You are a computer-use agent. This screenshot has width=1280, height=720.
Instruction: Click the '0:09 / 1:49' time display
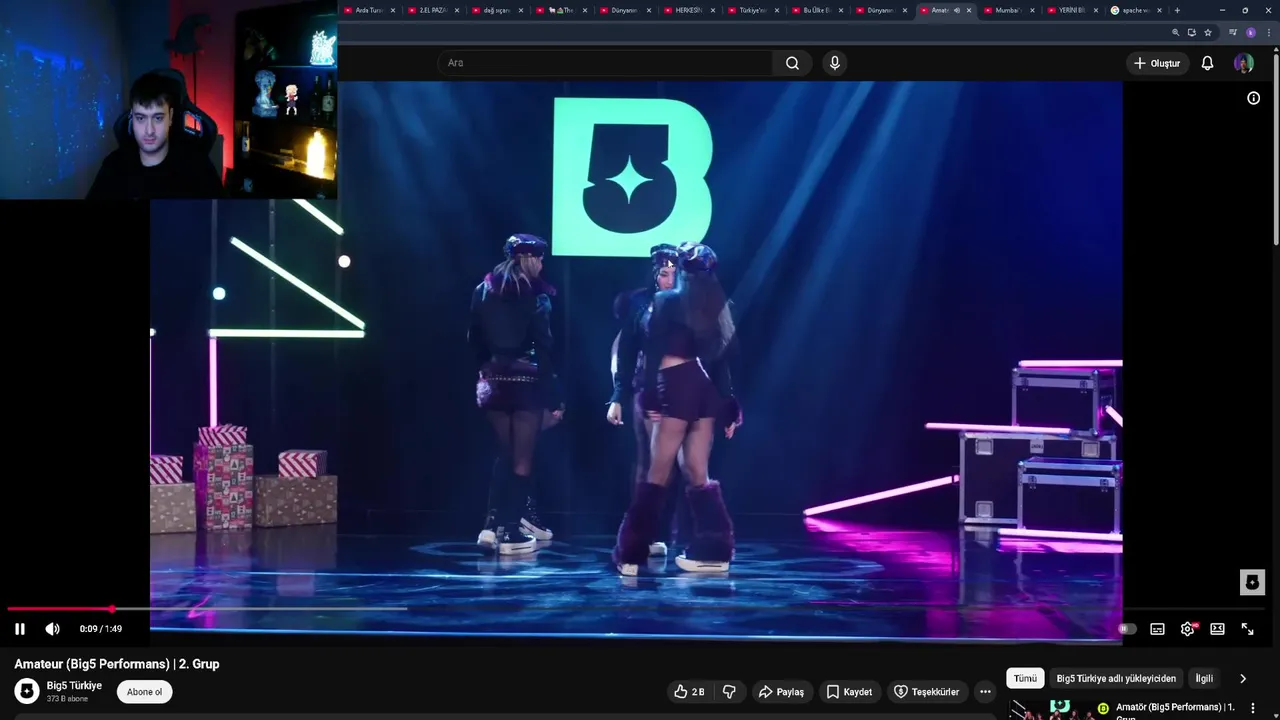pyautogui.click(x=101, y=629)
